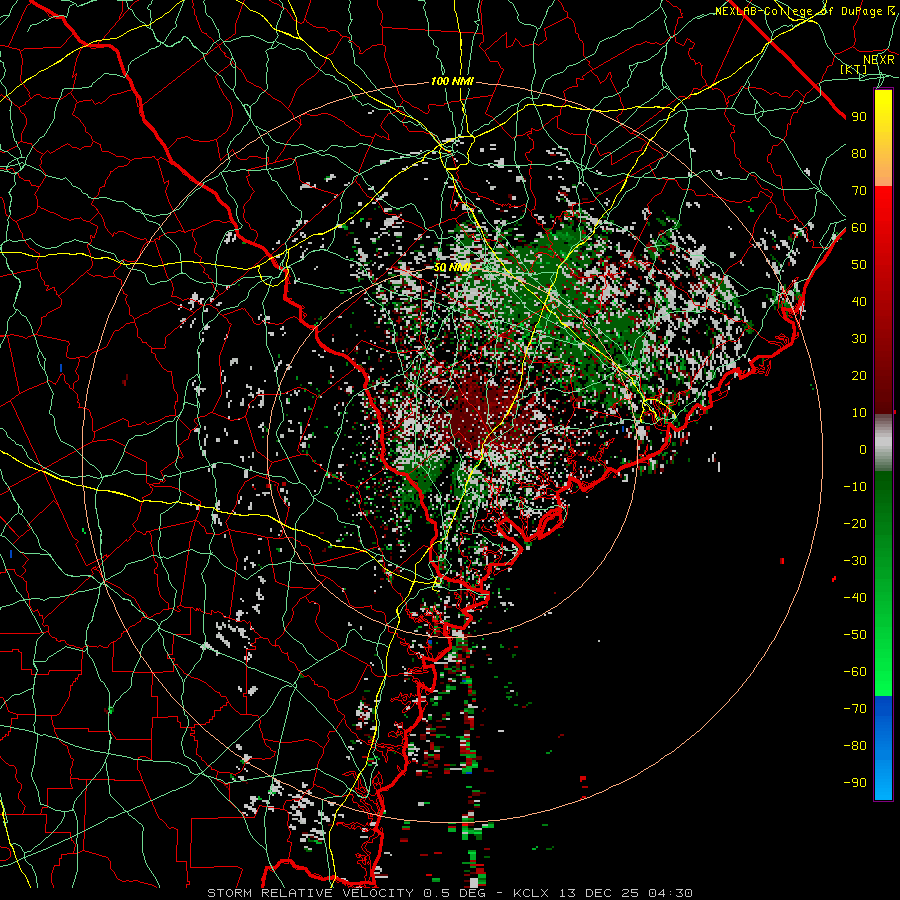Click the "50" value on velocity scale
This screenshot has width=900, height=900.
click(x=859, y=265)
